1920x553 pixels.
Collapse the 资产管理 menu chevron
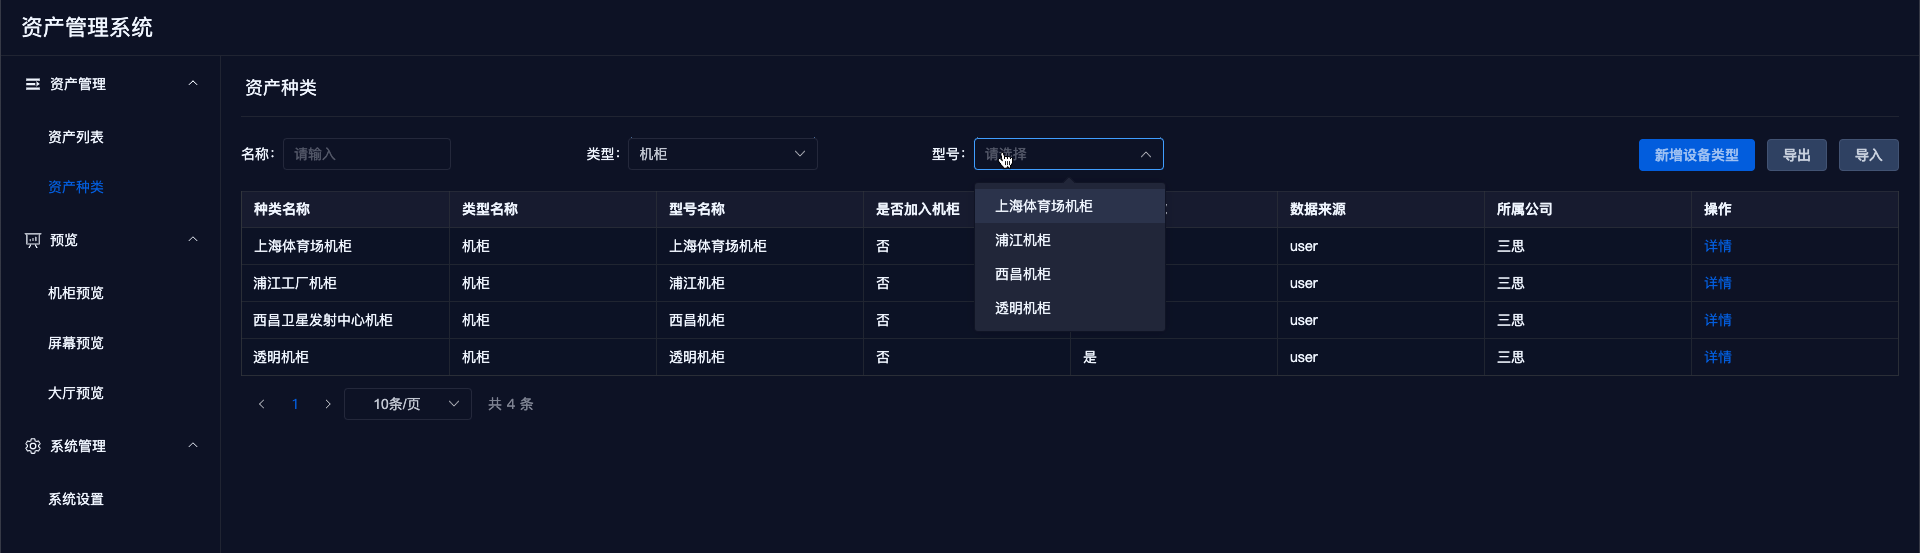click(193, 84)
